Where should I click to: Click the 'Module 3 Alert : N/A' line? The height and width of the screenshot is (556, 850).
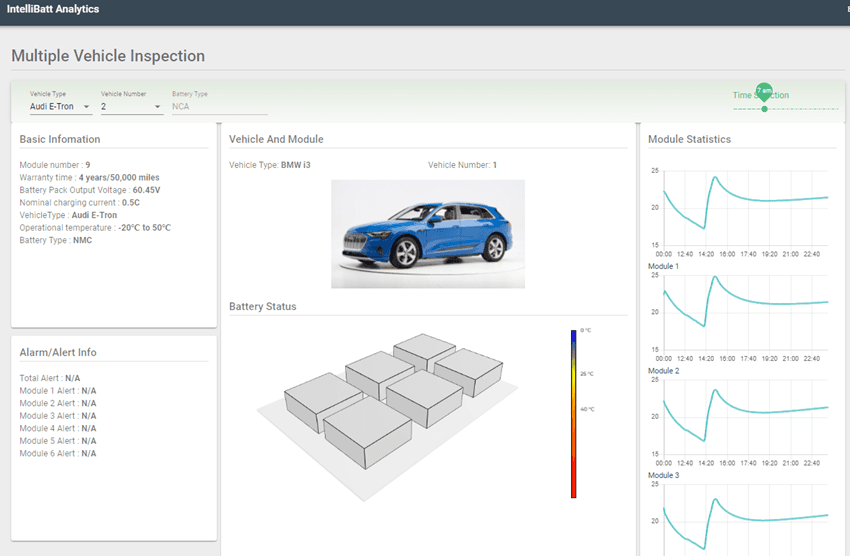(x=58, y=416)
